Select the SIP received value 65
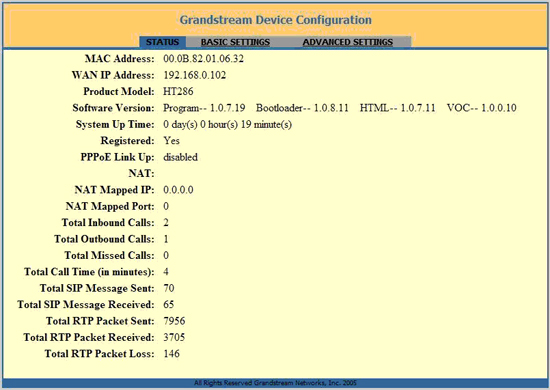 coord(169,305)
